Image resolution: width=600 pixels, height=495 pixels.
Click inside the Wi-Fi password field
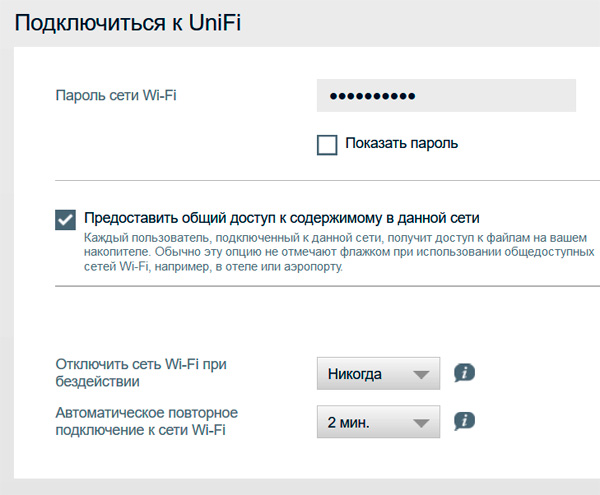pyautogui.click(x=446, y=96)
